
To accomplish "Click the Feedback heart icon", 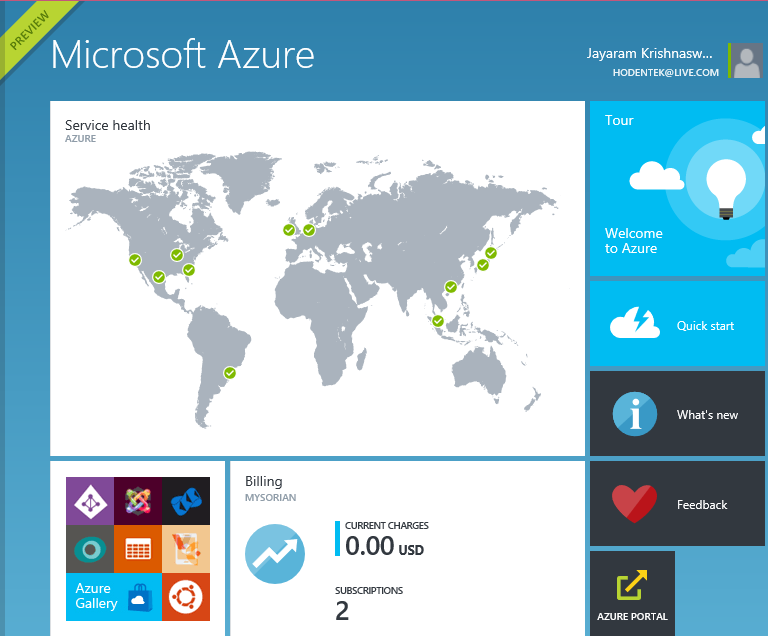I will [634, 504].
